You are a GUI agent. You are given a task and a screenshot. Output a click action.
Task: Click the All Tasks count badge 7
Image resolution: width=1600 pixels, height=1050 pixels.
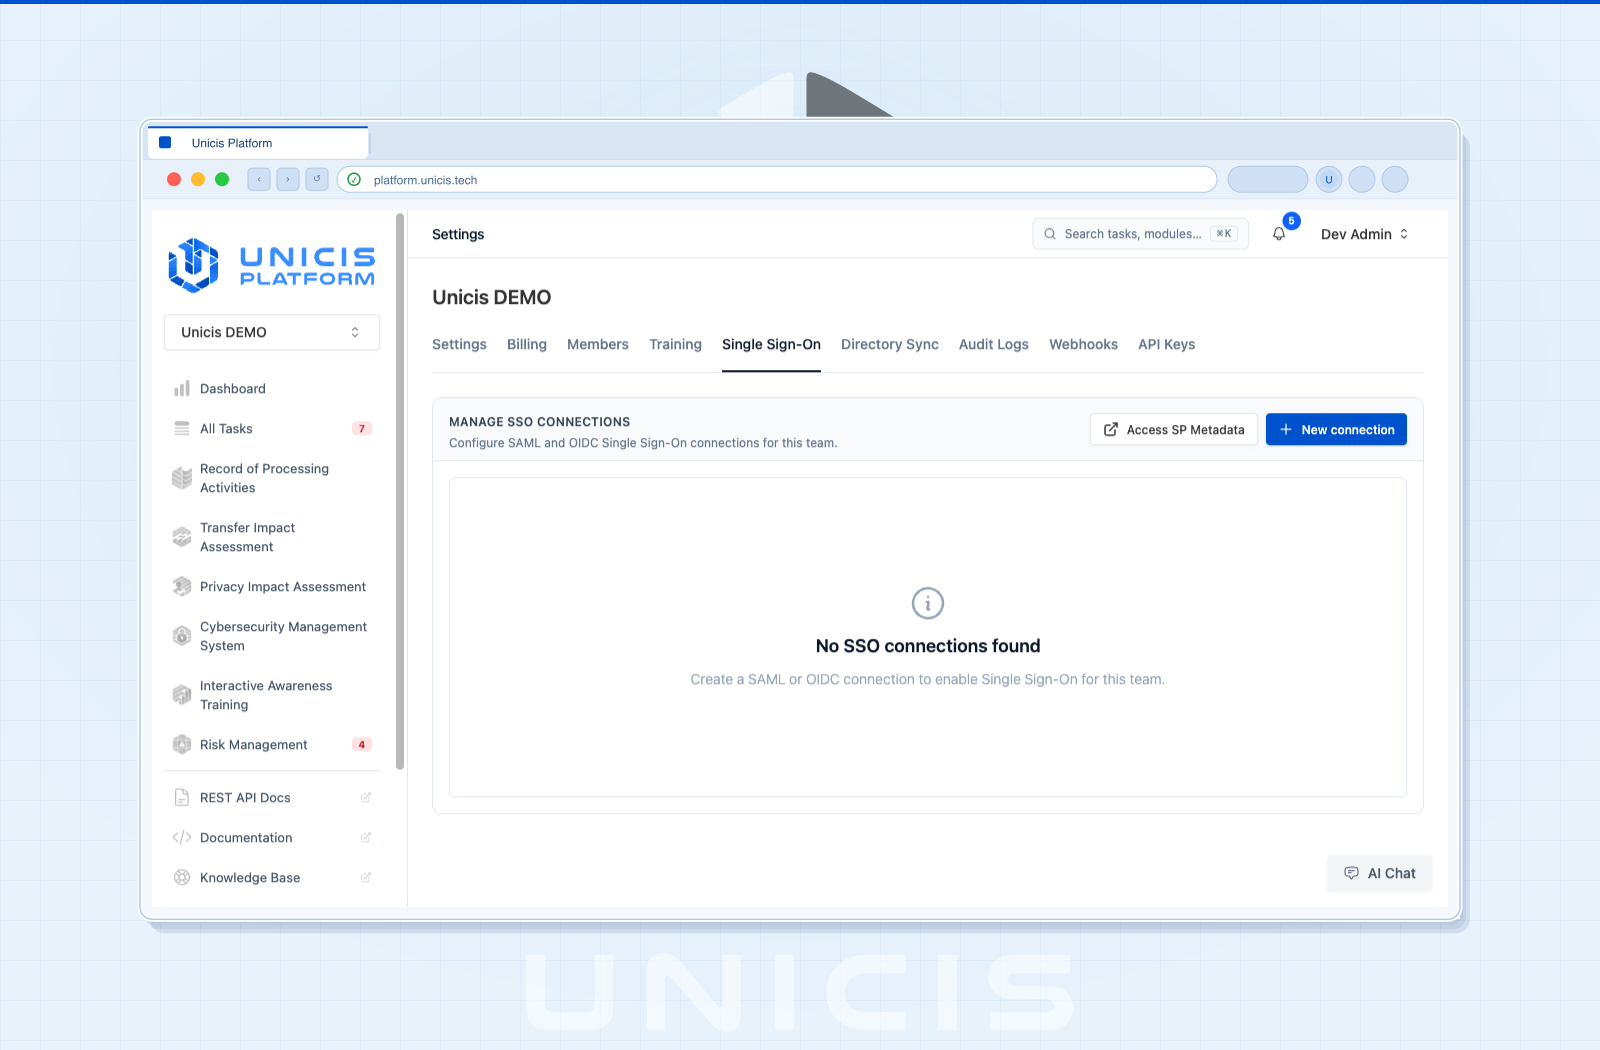[x=362, y=429]
